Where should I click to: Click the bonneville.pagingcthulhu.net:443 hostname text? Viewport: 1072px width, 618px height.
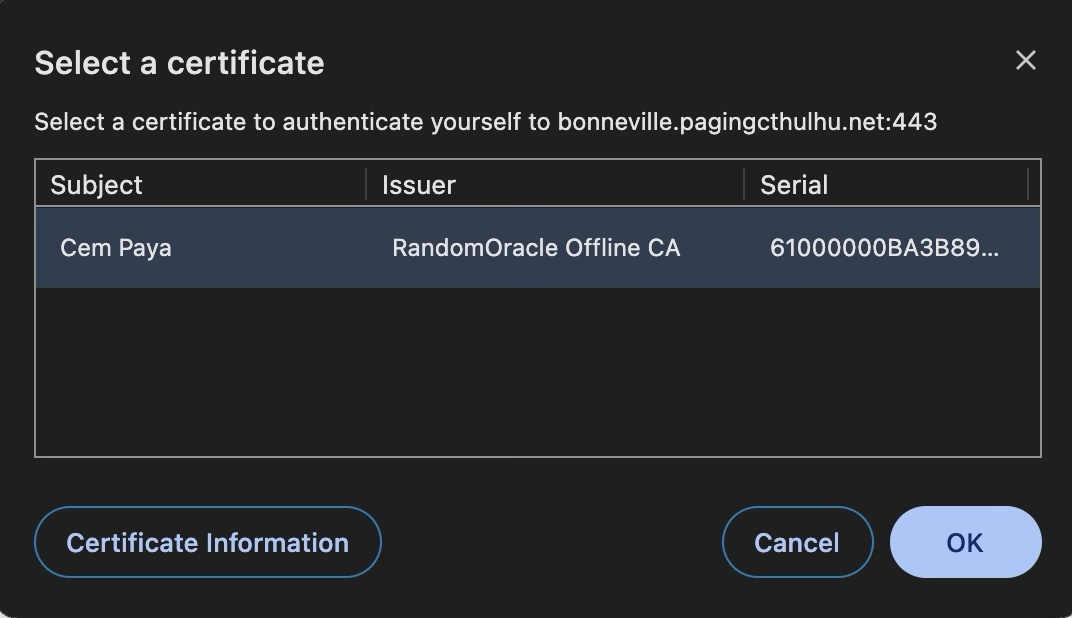click(x=746, y=122)
